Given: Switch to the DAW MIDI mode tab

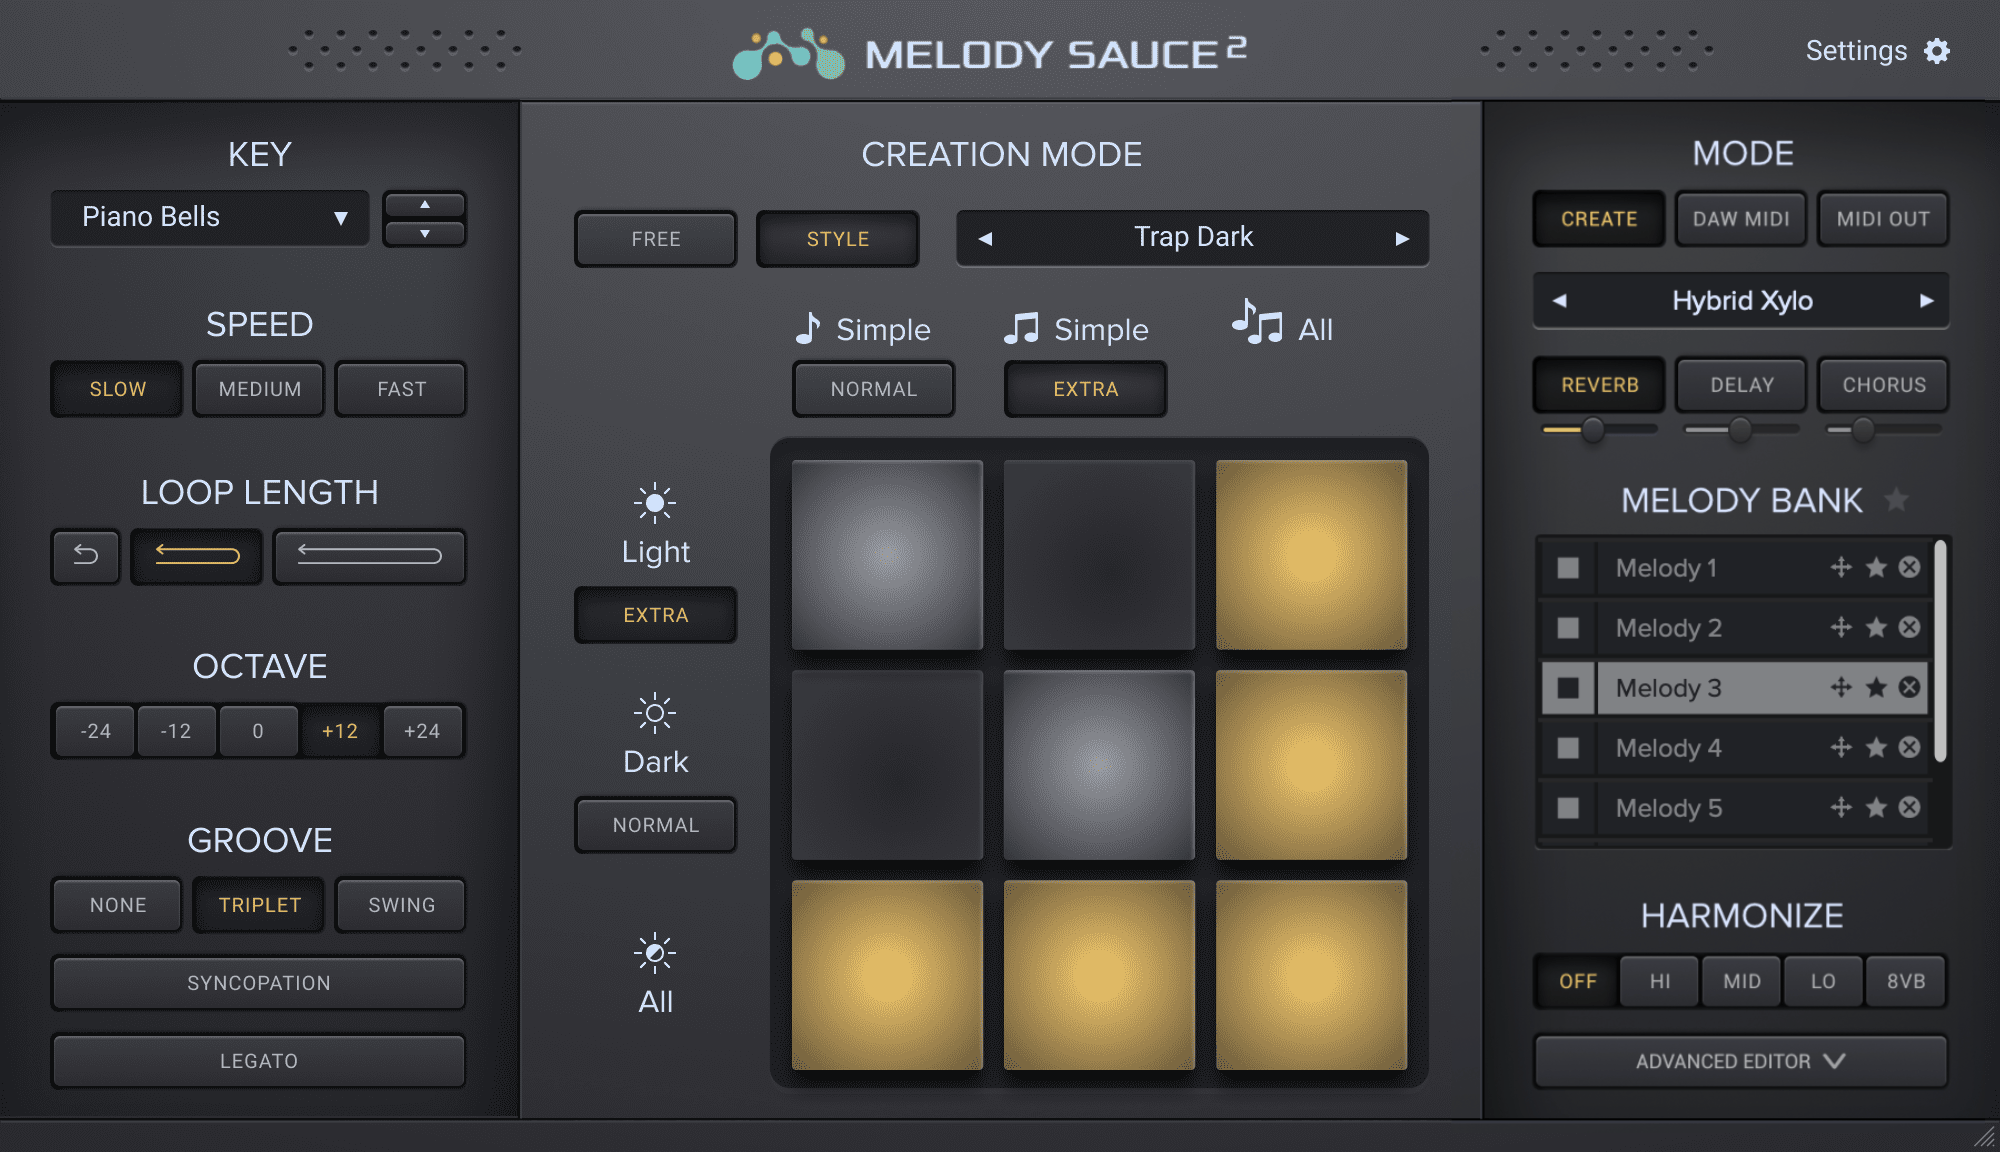Looking at the screenshot, I should tap(1740, 218).
